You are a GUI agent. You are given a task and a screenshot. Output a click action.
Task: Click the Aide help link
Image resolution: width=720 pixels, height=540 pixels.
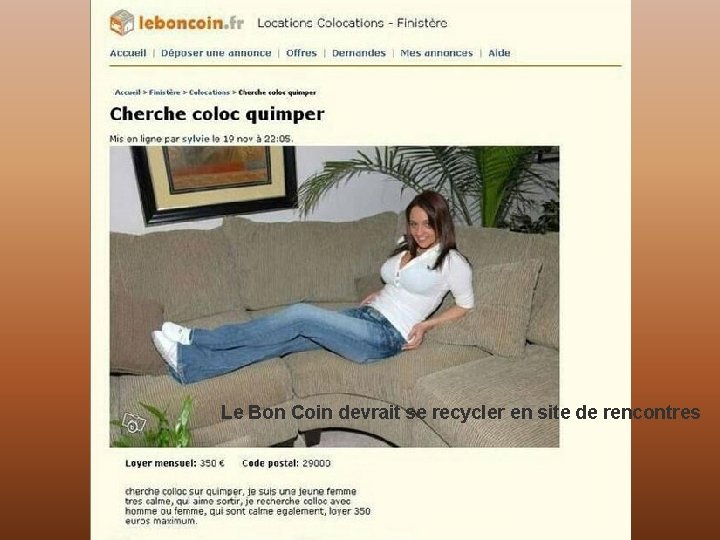499,53
